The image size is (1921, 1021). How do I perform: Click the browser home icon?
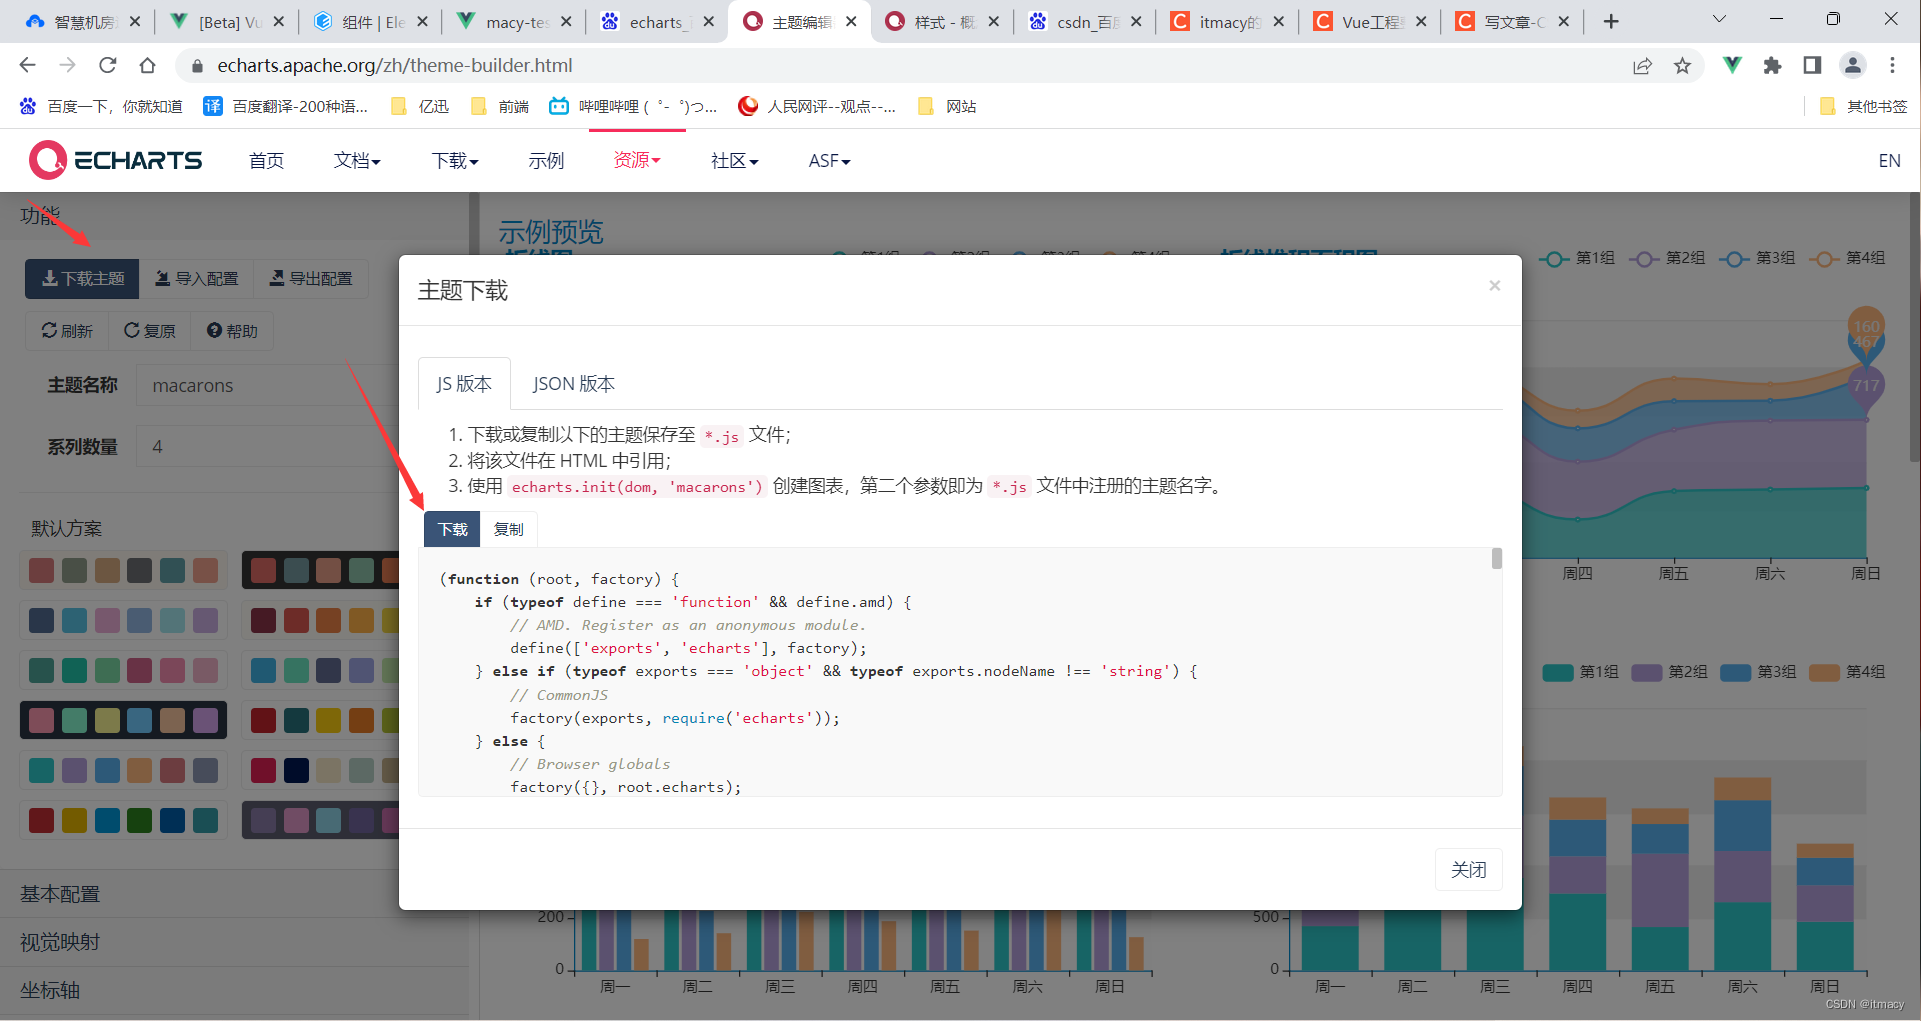147,65
